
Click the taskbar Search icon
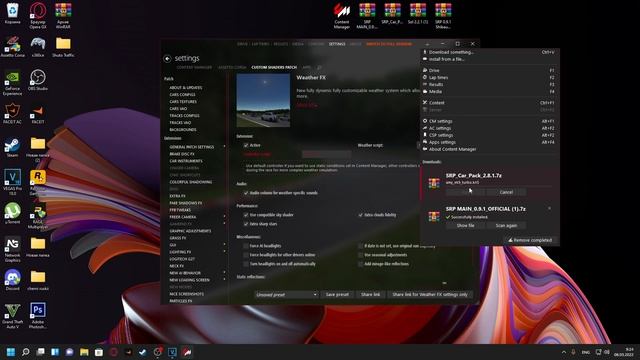tap(25, 352)
